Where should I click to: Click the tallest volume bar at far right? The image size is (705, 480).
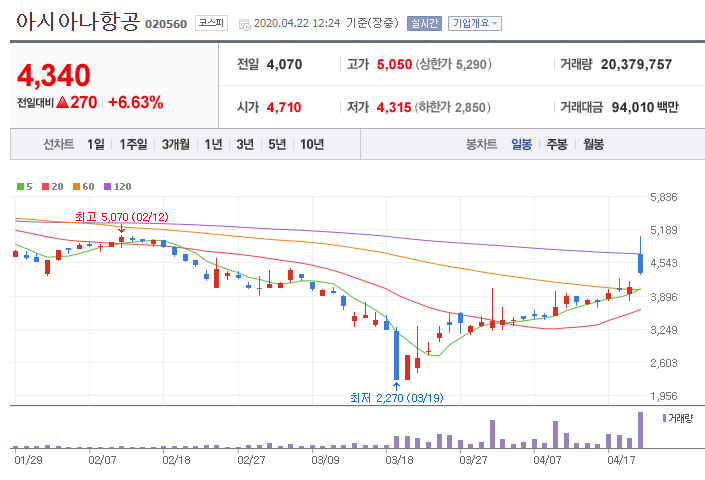tap(640, 430)
